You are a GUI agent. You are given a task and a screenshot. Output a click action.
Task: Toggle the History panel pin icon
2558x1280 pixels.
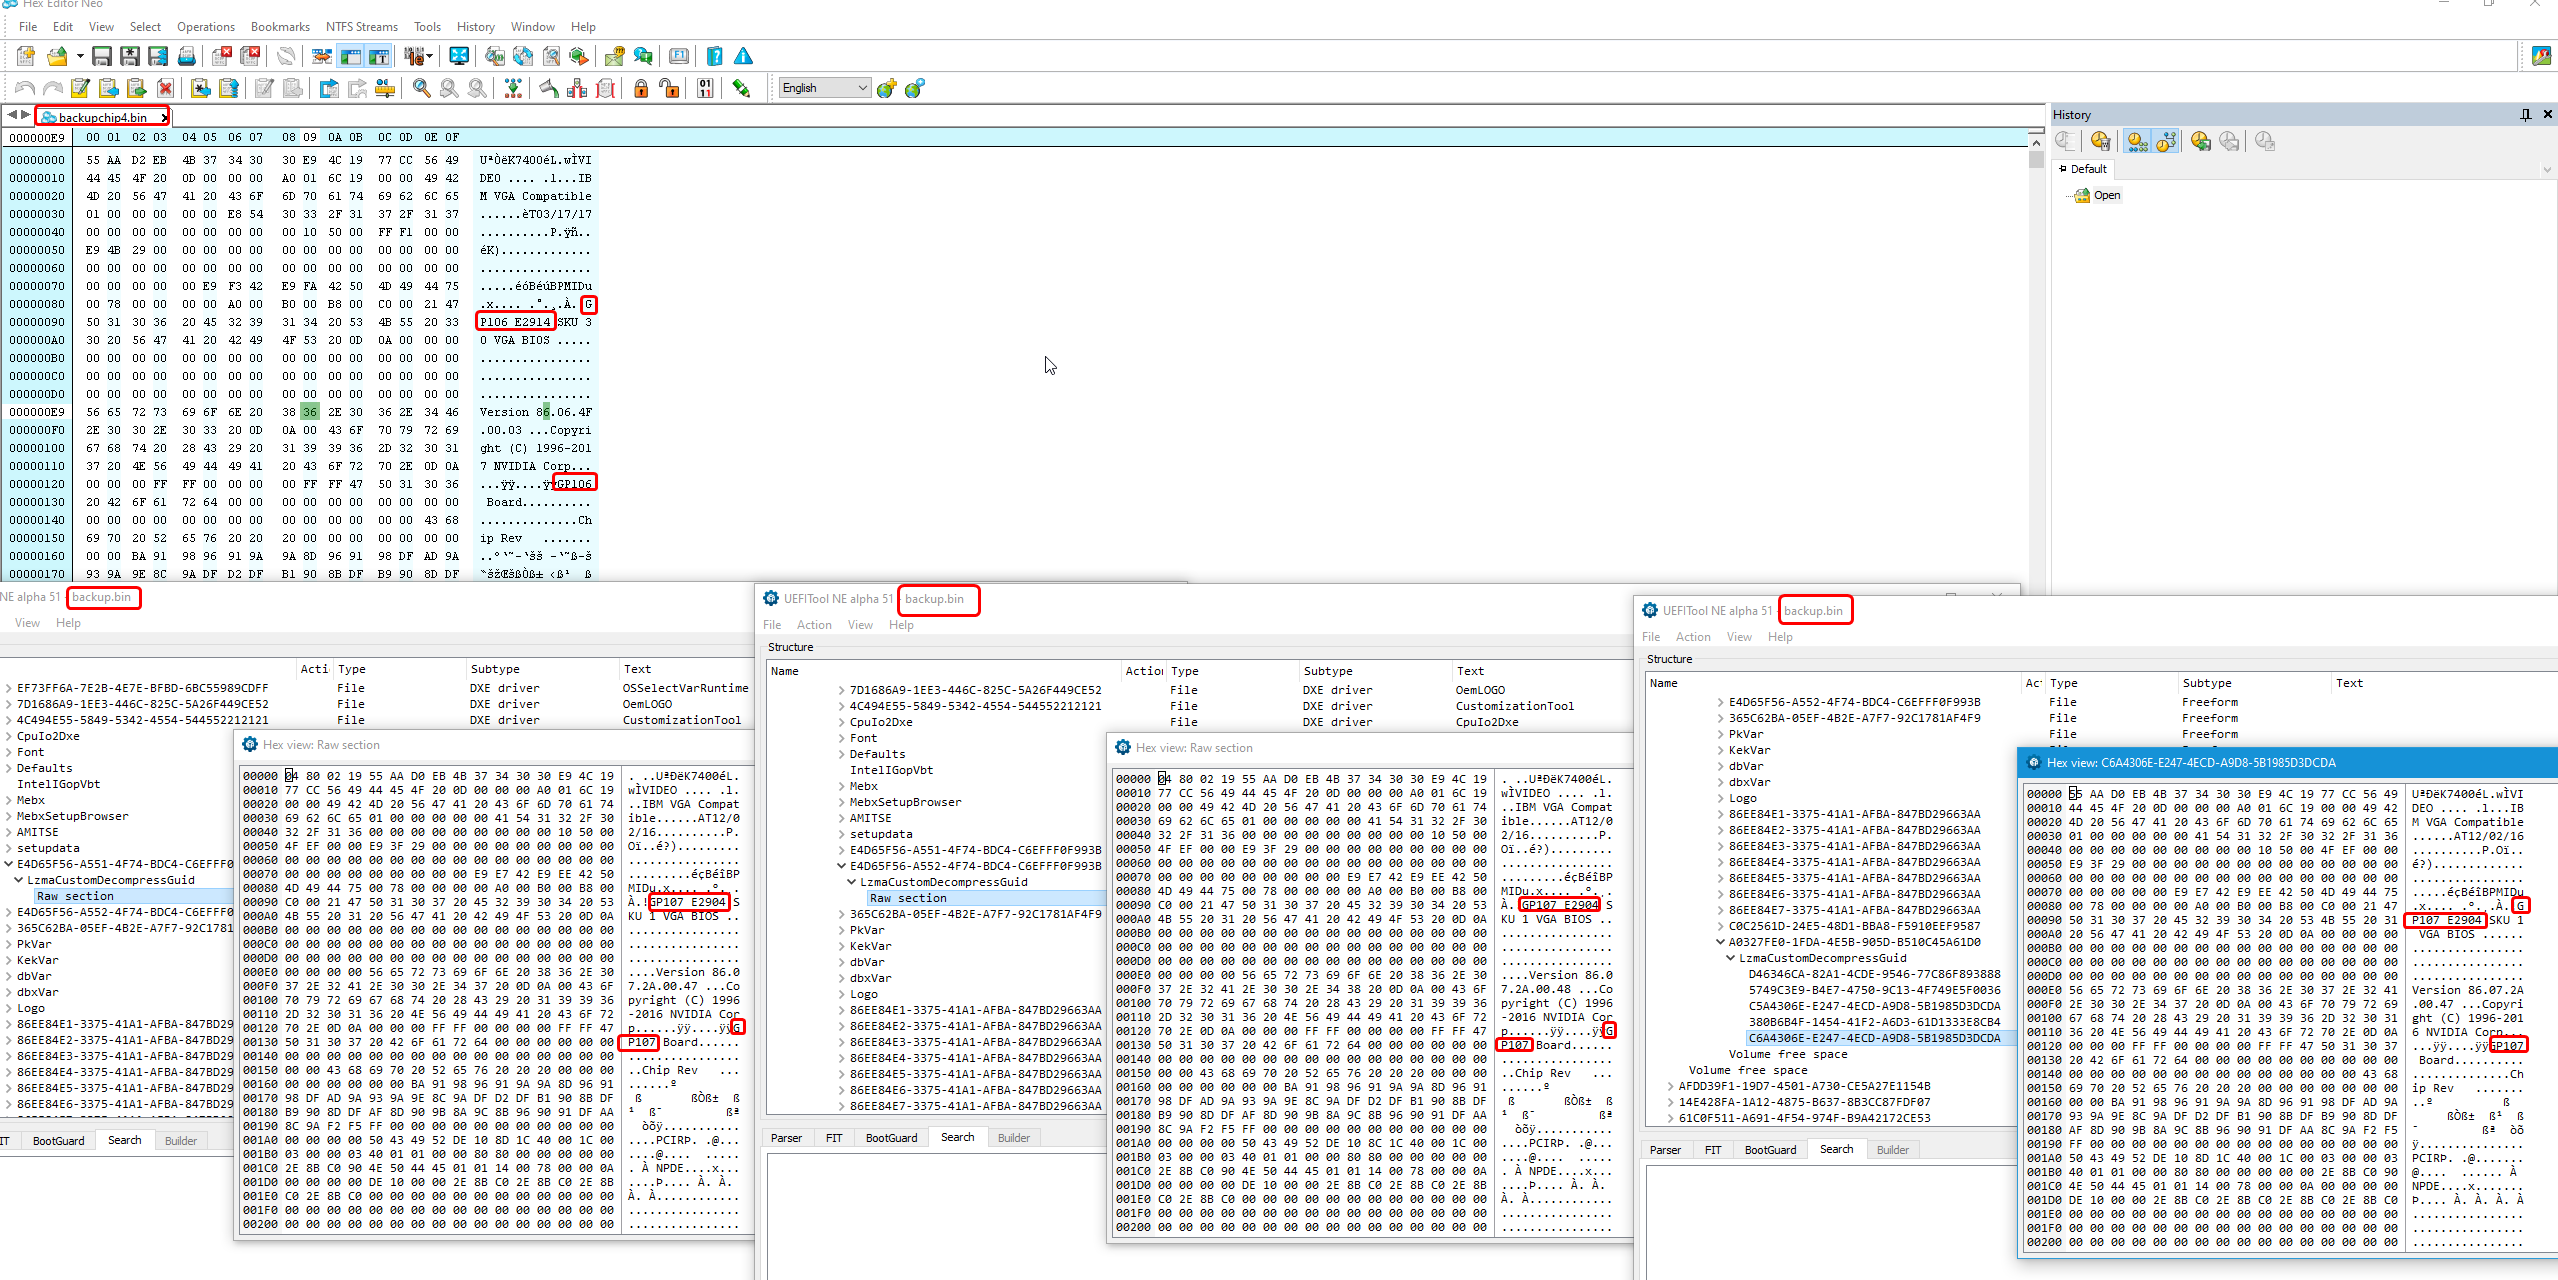coord(2525,114)
